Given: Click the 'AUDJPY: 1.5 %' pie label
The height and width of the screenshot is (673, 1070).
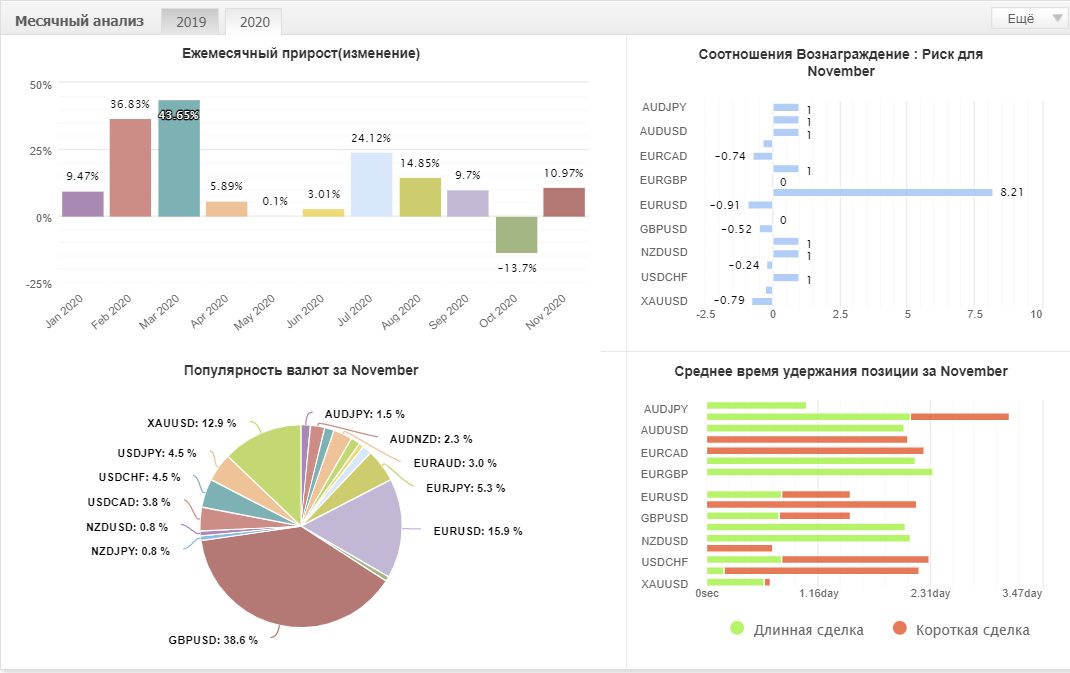Looking at the screenshot, I should [x=364, y=414].
